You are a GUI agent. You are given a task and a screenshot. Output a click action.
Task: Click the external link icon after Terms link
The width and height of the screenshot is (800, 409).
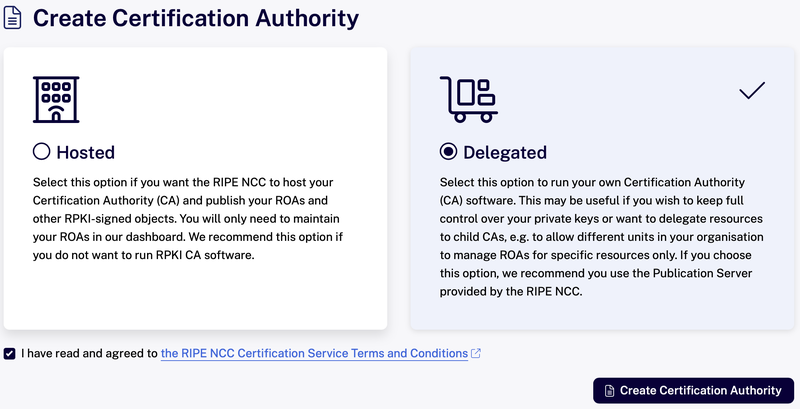(476, 353)
